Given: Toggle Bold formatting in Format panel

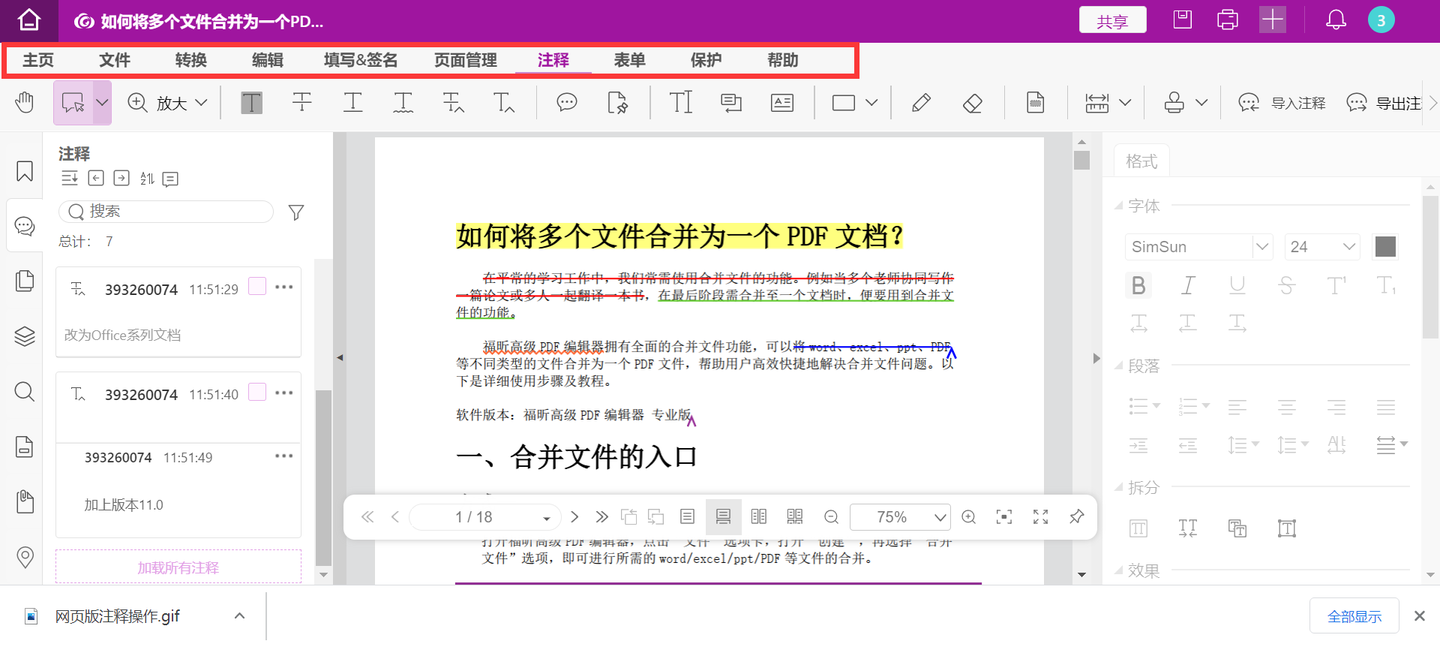Looking at the screenshot, I should 1138,285.
